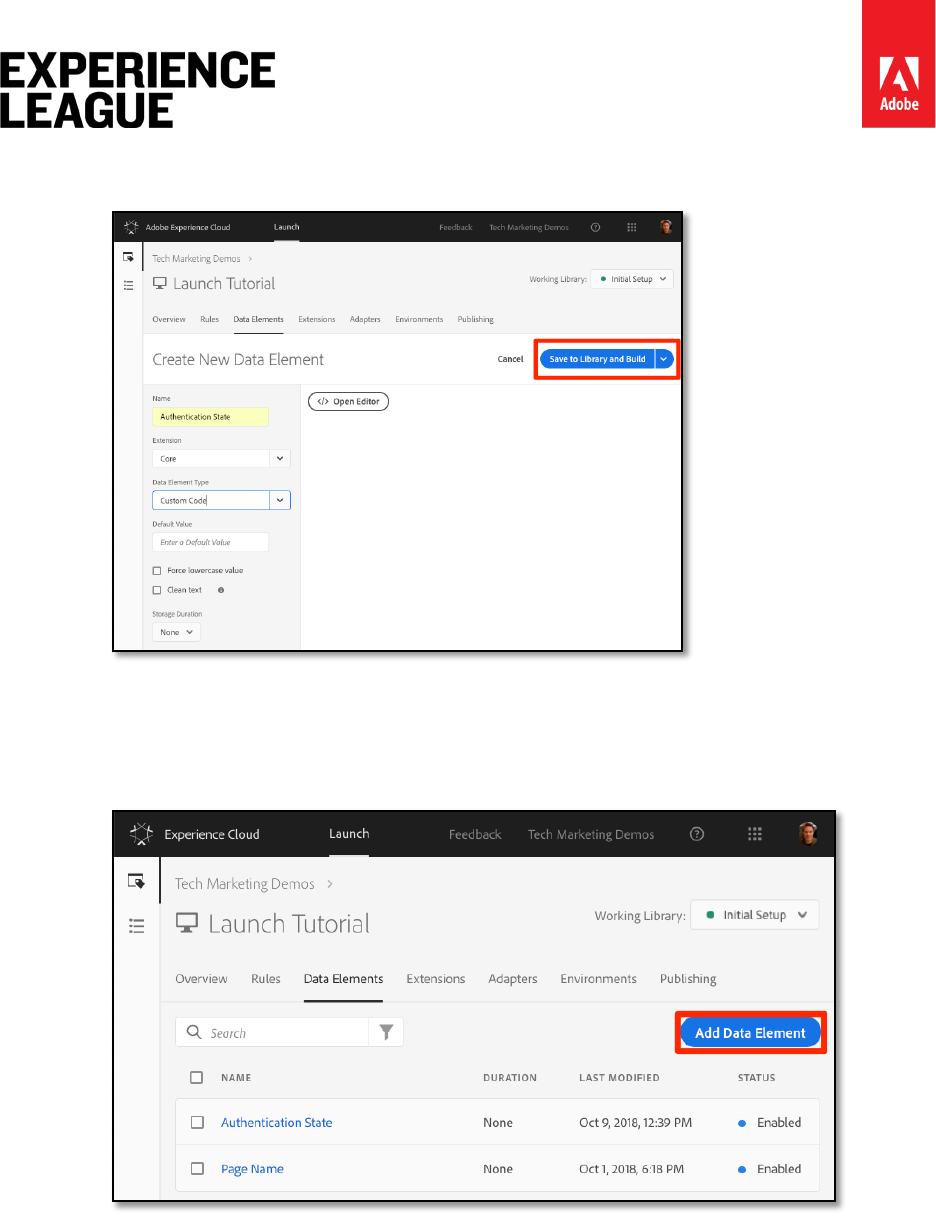Check the Authentication State row checkbox
This screenshot has width=936, height=1216.
(197, 1123)
